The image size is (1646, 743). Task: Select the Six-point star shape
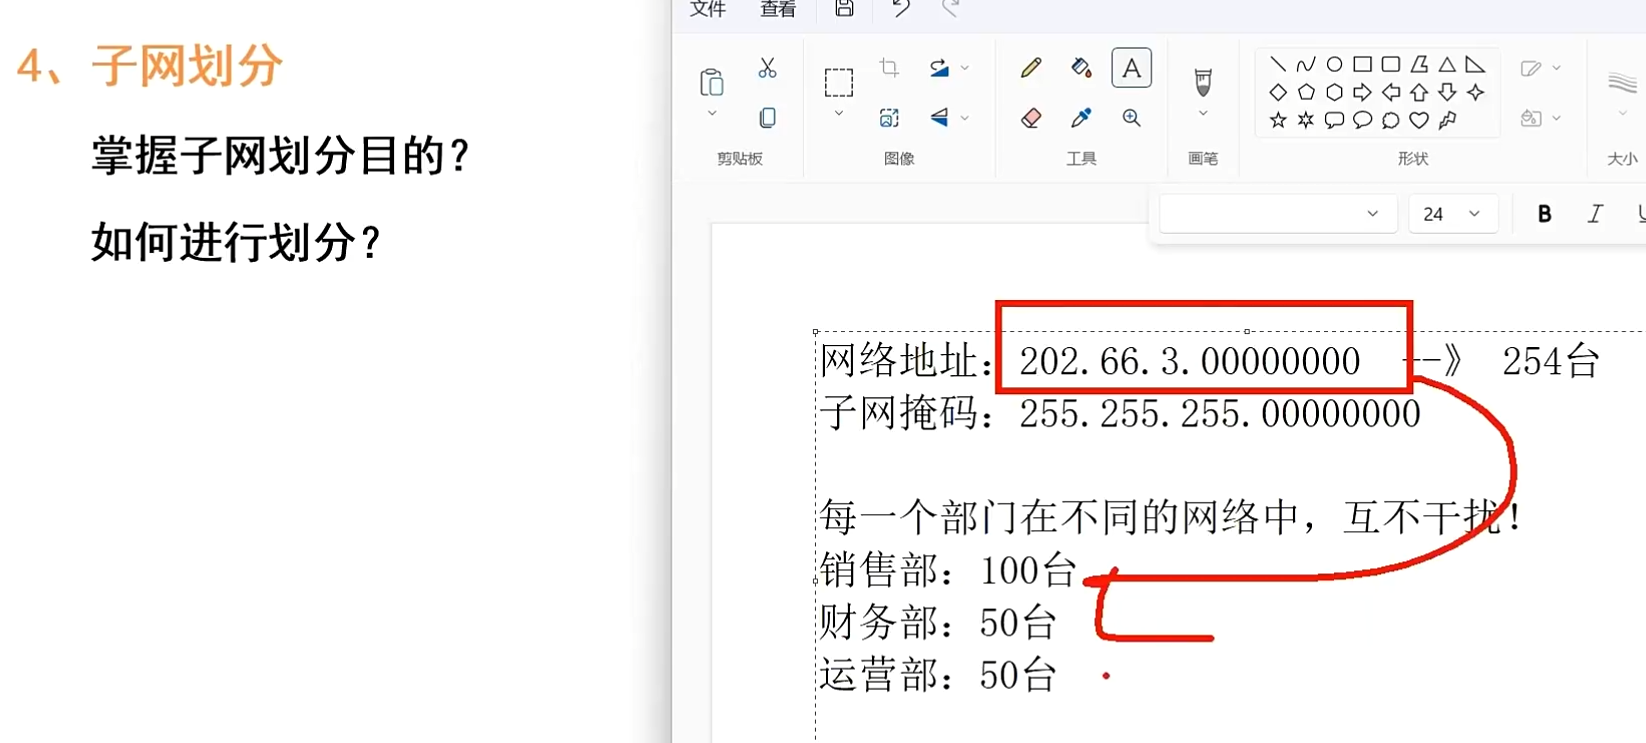tap(1306, 120)
